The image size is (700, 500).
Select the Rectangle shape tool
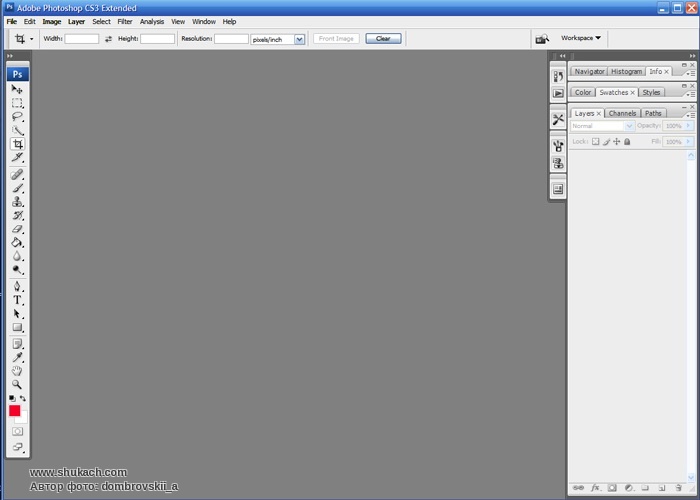point(17,327)
